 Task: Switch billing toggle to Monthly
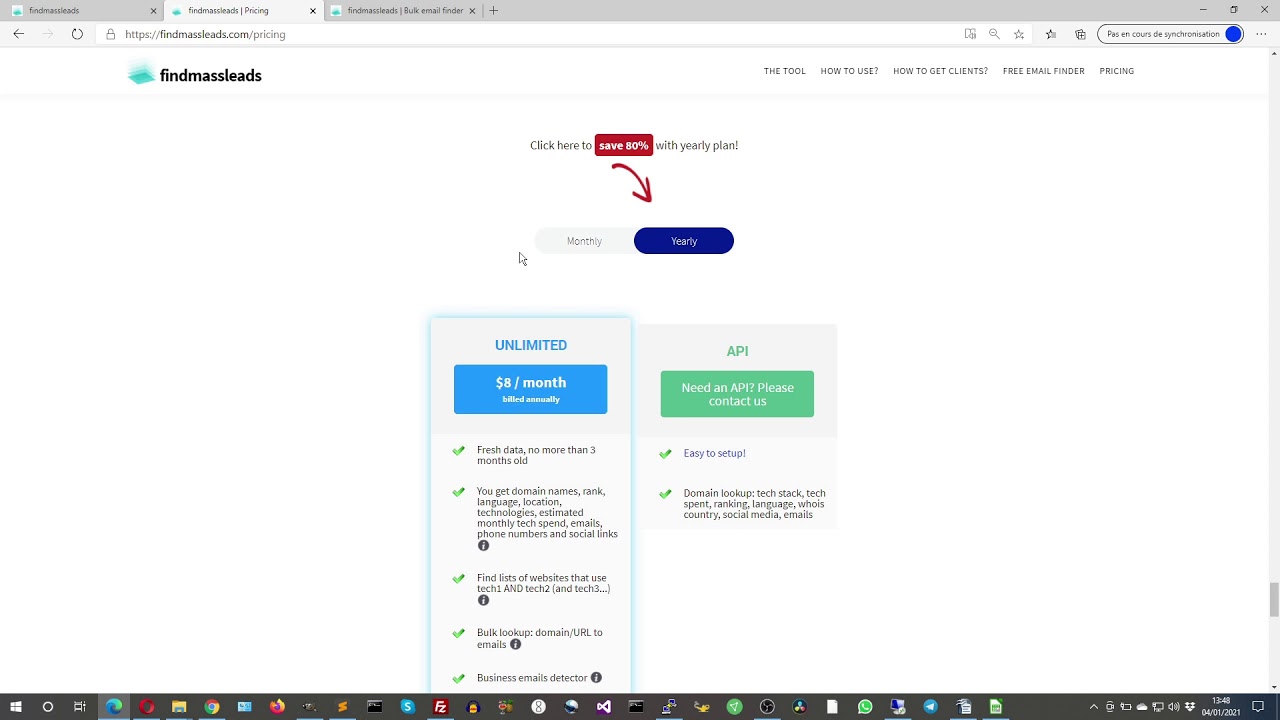click(584, 241)
